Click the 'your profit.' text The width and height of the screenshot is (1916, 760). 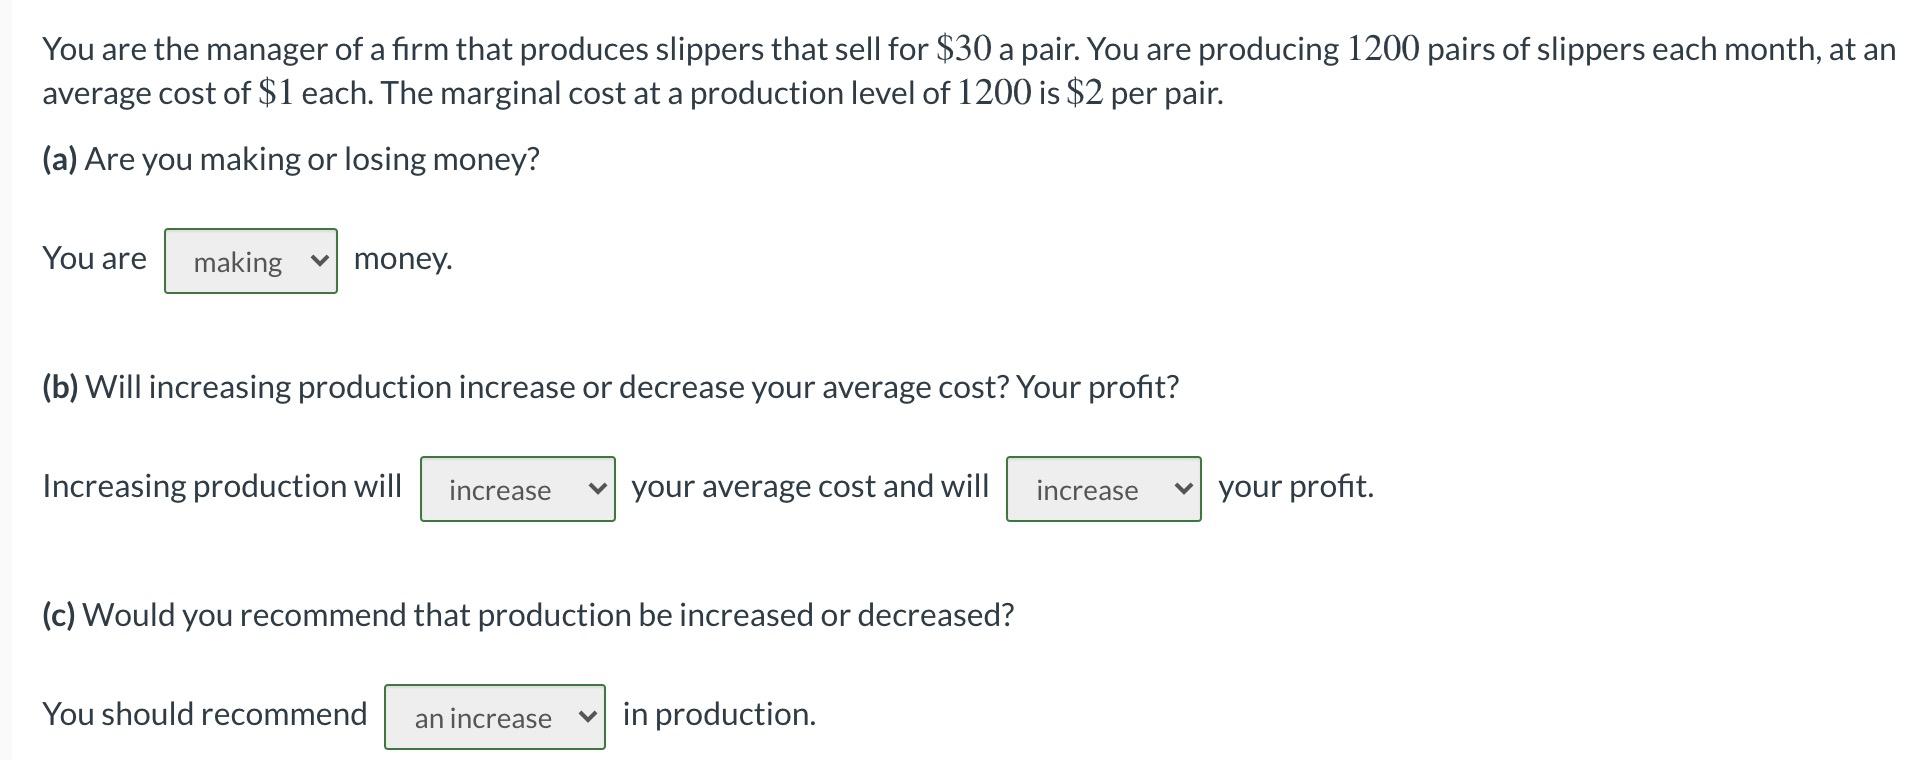click(1296, 486)
